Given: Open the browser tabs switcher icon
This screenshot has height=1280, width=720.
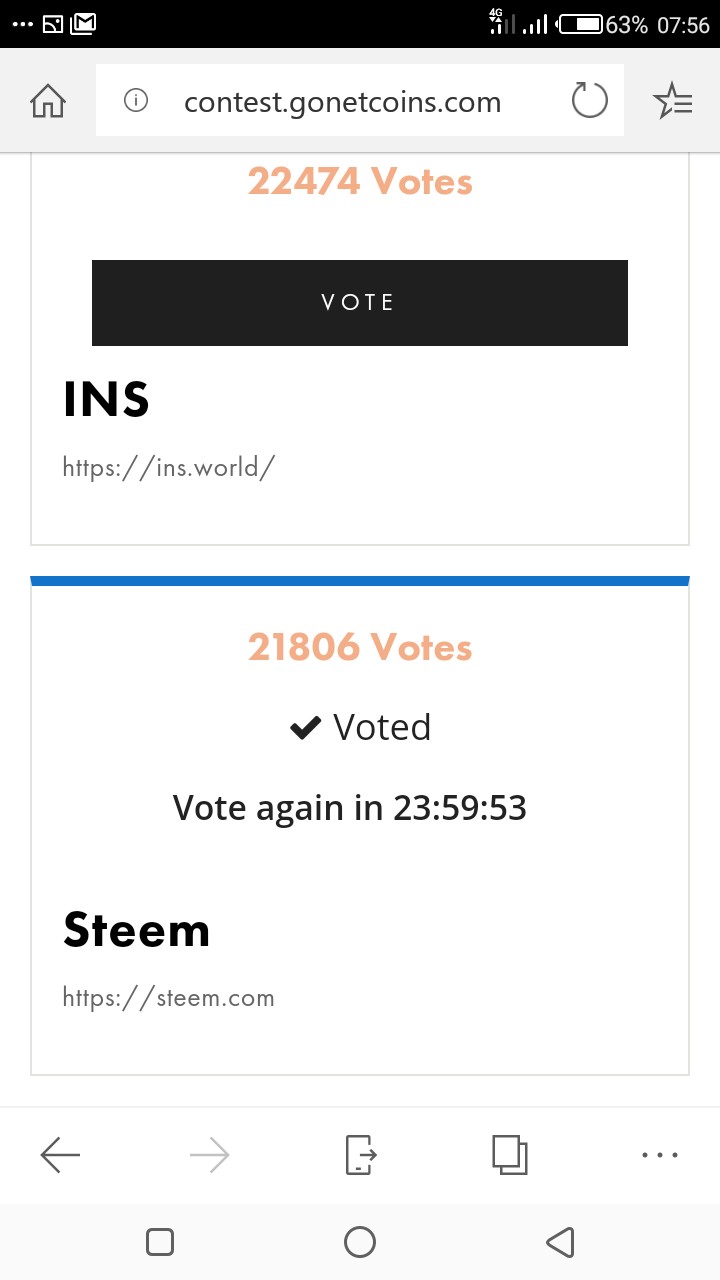Looking at the screenshot, I should point(510,1155).
